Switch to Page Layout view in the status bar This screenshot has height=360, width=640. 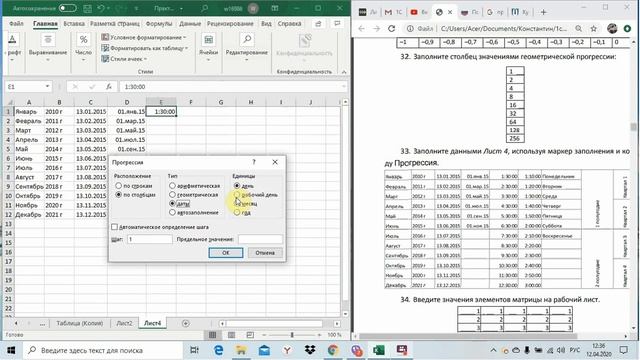tap(231, 335)
